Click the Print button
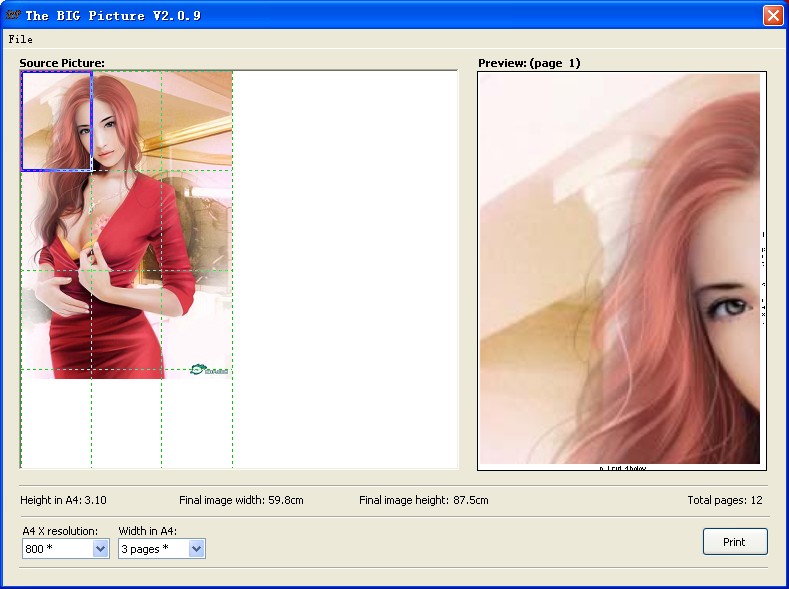The image size is (789, 589). pyautogui.click(x=735, y=542)
